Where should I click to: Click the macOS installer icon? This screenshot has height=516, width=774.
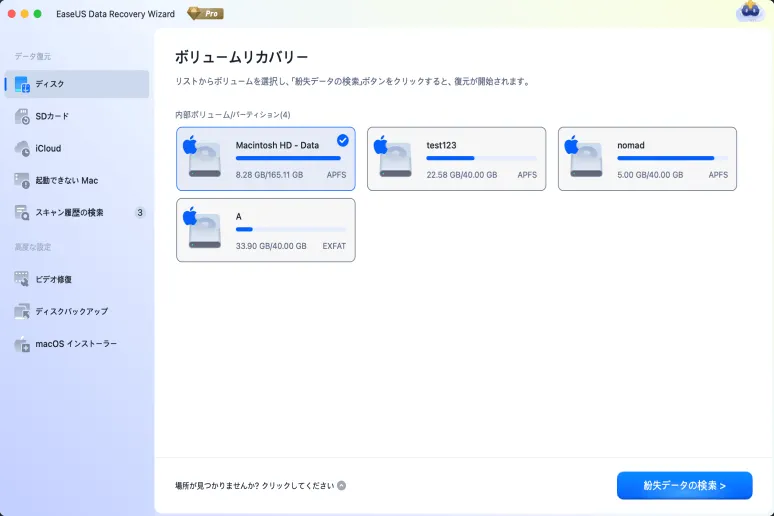pyautogui.click(x=22, y=344)
